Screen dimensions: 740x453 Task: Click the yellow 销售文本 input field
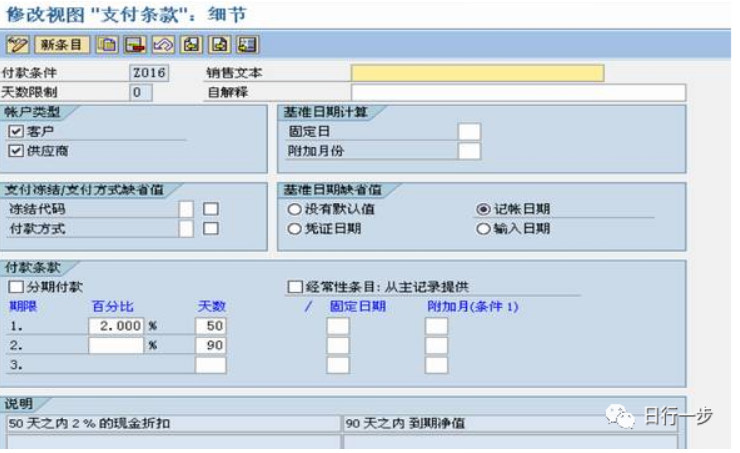click(477, 73)
